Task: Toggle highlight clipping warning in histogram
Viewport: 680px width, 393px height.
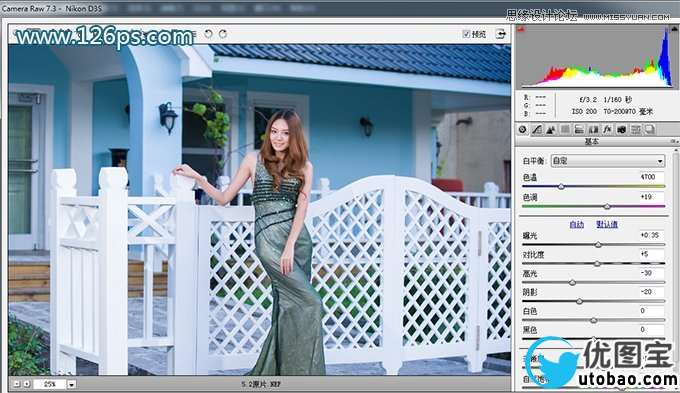Action: [674, 29]
